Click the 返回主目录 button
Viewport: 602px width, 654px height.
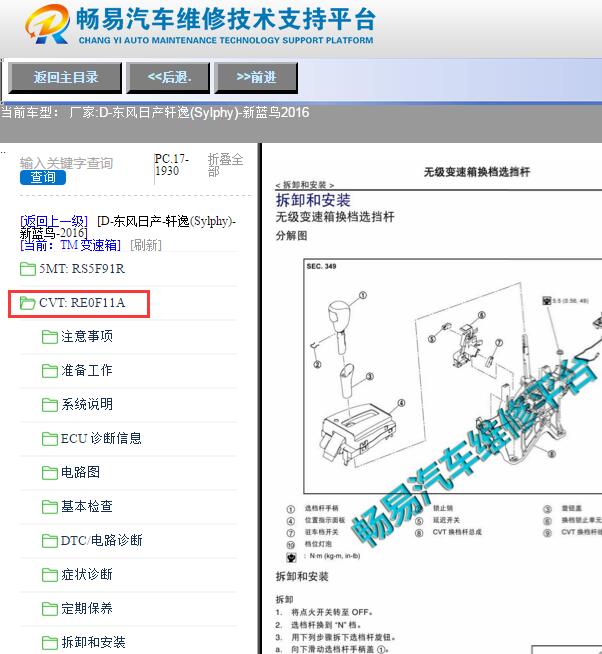[65, 78]
